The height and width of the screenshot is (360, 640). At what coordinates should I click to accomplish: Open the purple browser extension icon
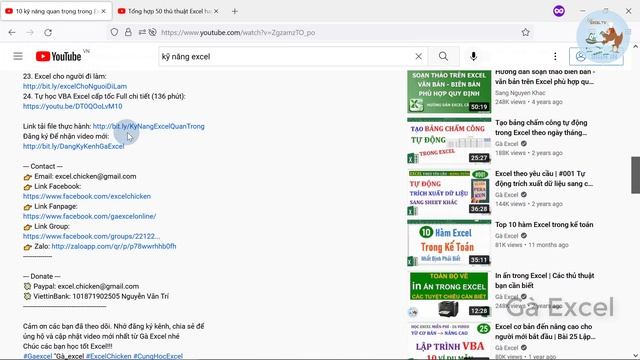(x=559, y=11)
